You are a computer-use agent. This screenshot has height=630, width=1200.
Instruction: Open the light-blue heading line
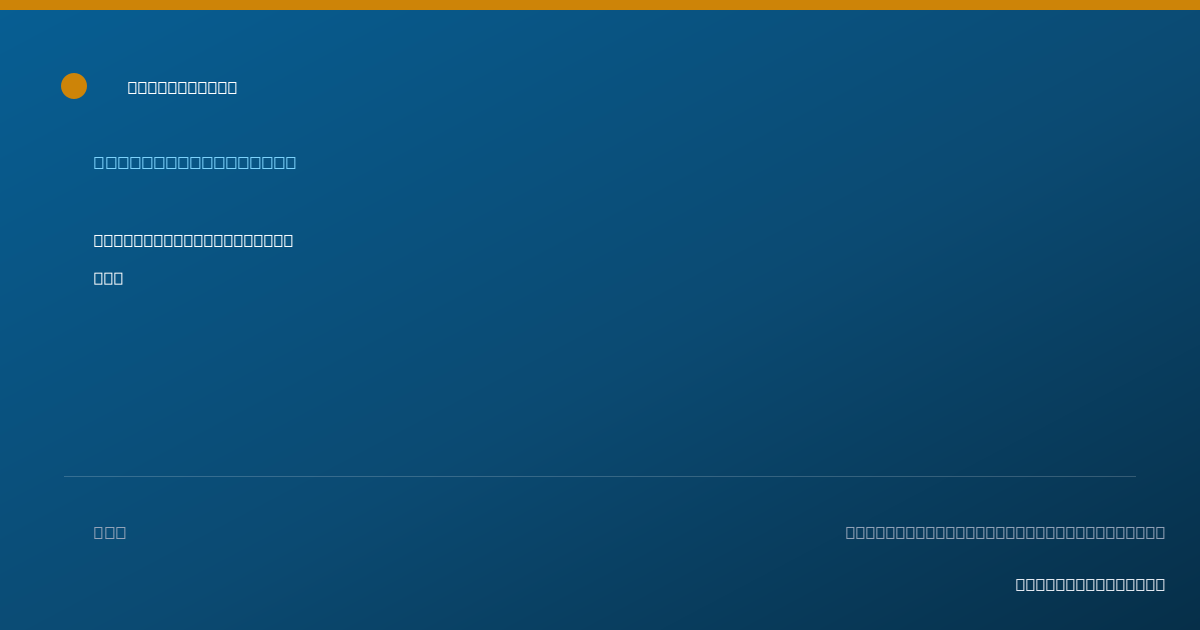(x=195, y=162)
